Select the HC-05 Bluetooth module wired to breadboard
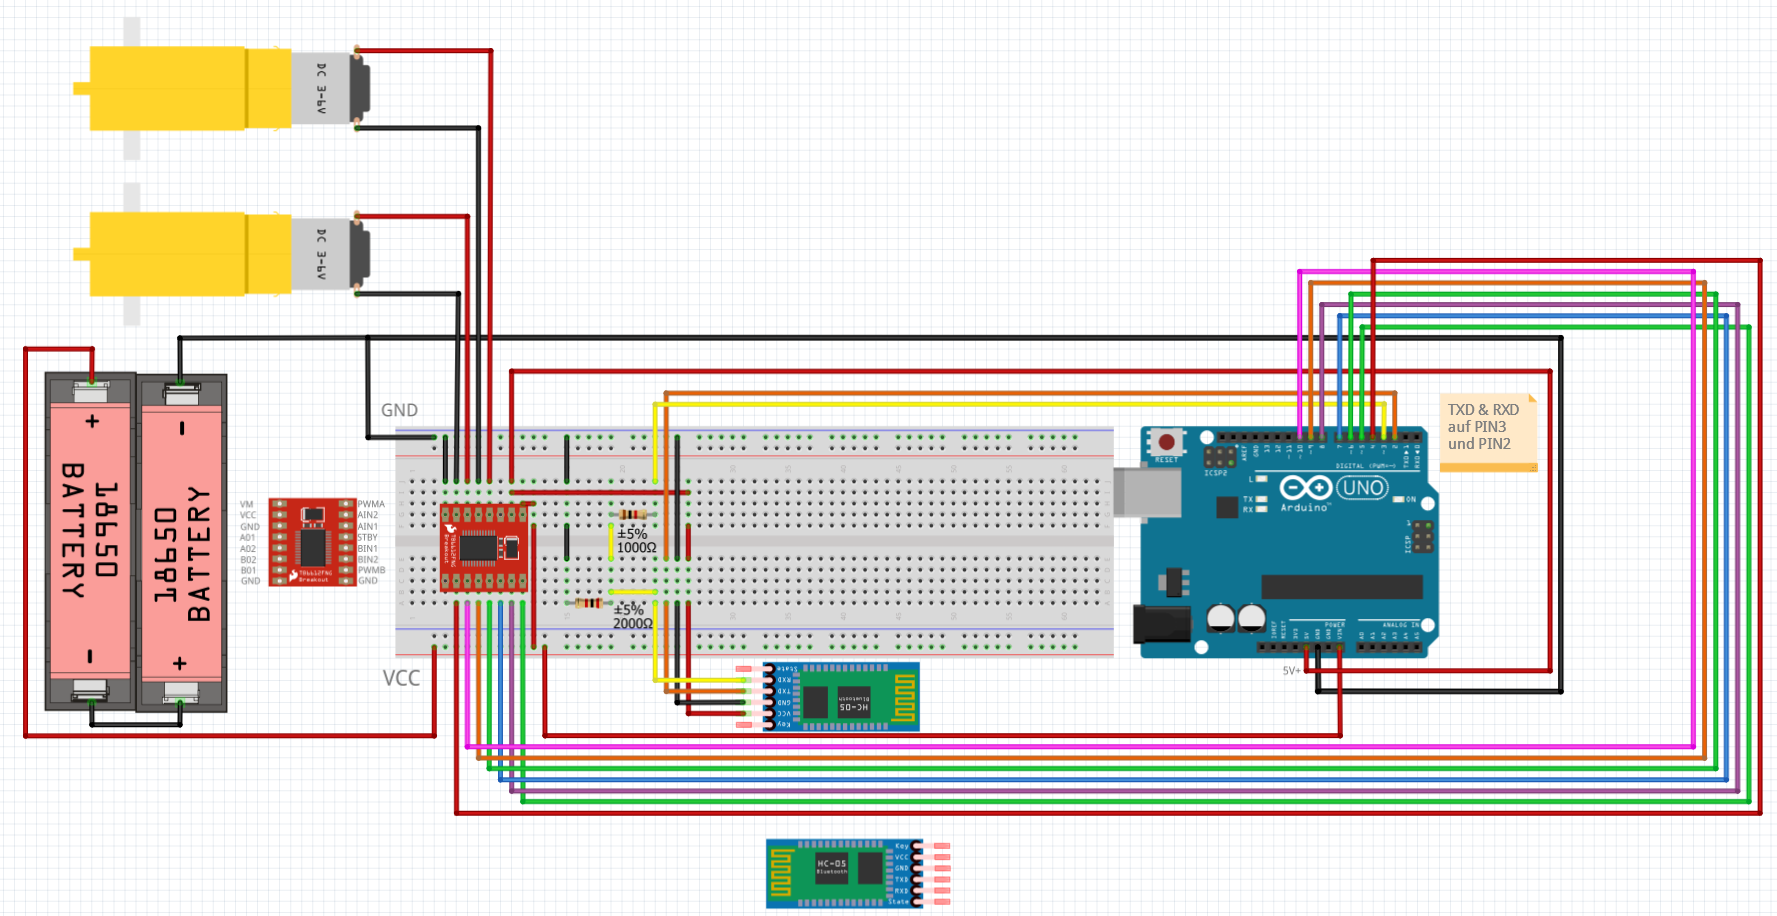 [x=840, y=697]
